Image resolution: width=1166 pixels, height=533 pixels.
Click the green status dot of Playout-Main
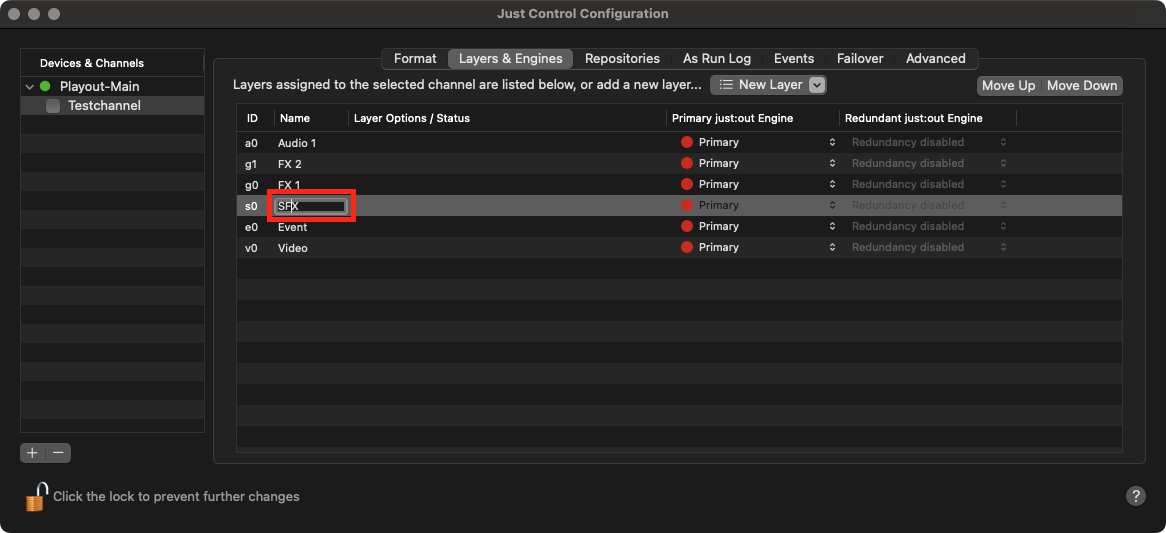(x=45, y=86)
